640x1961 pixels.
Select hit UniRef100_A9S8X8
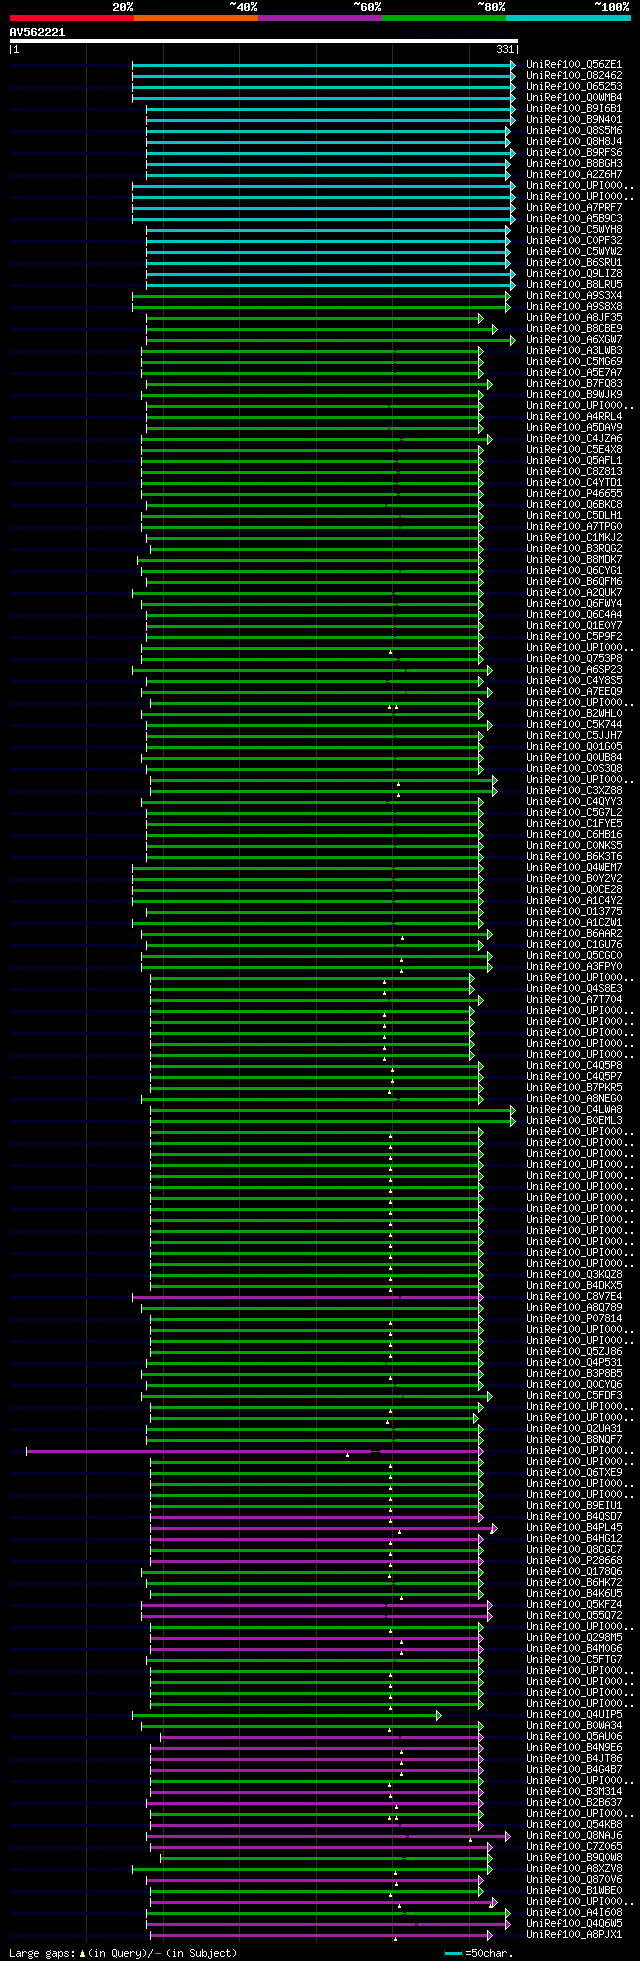(574, 306)
